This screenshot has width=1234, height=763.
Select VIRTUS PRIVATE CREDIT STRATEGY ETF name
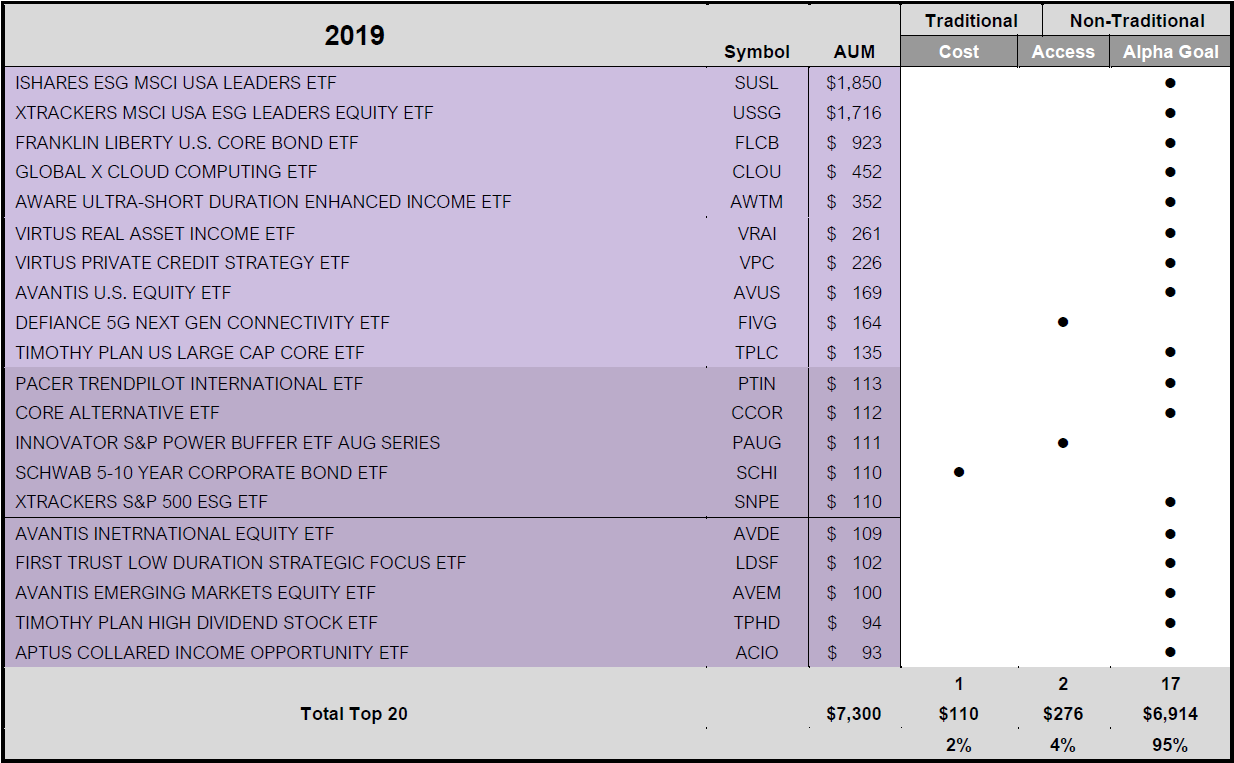click(182, 263)
